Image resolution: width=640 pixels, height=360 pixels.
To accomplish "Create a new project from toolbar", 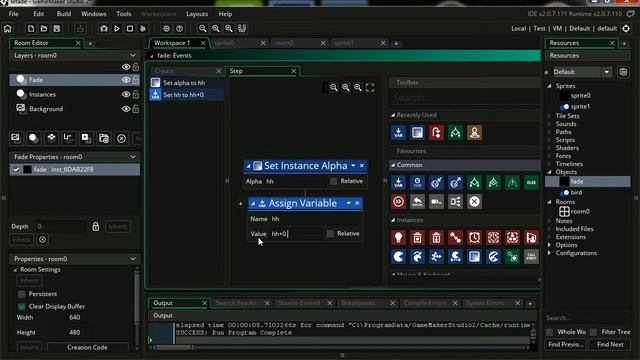I will pyautogui.click(x=31, y=29).
